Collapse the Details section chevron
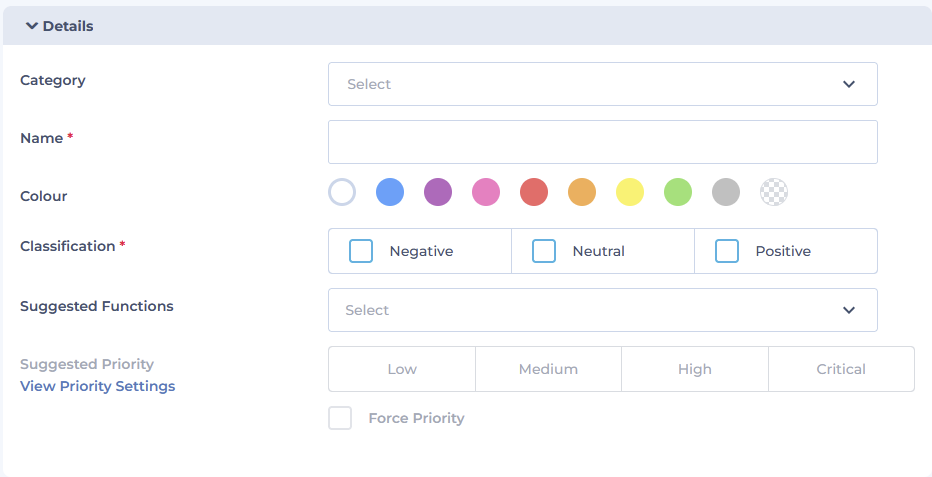The height and width of the screenshot is (477, 932). (32, 26)
